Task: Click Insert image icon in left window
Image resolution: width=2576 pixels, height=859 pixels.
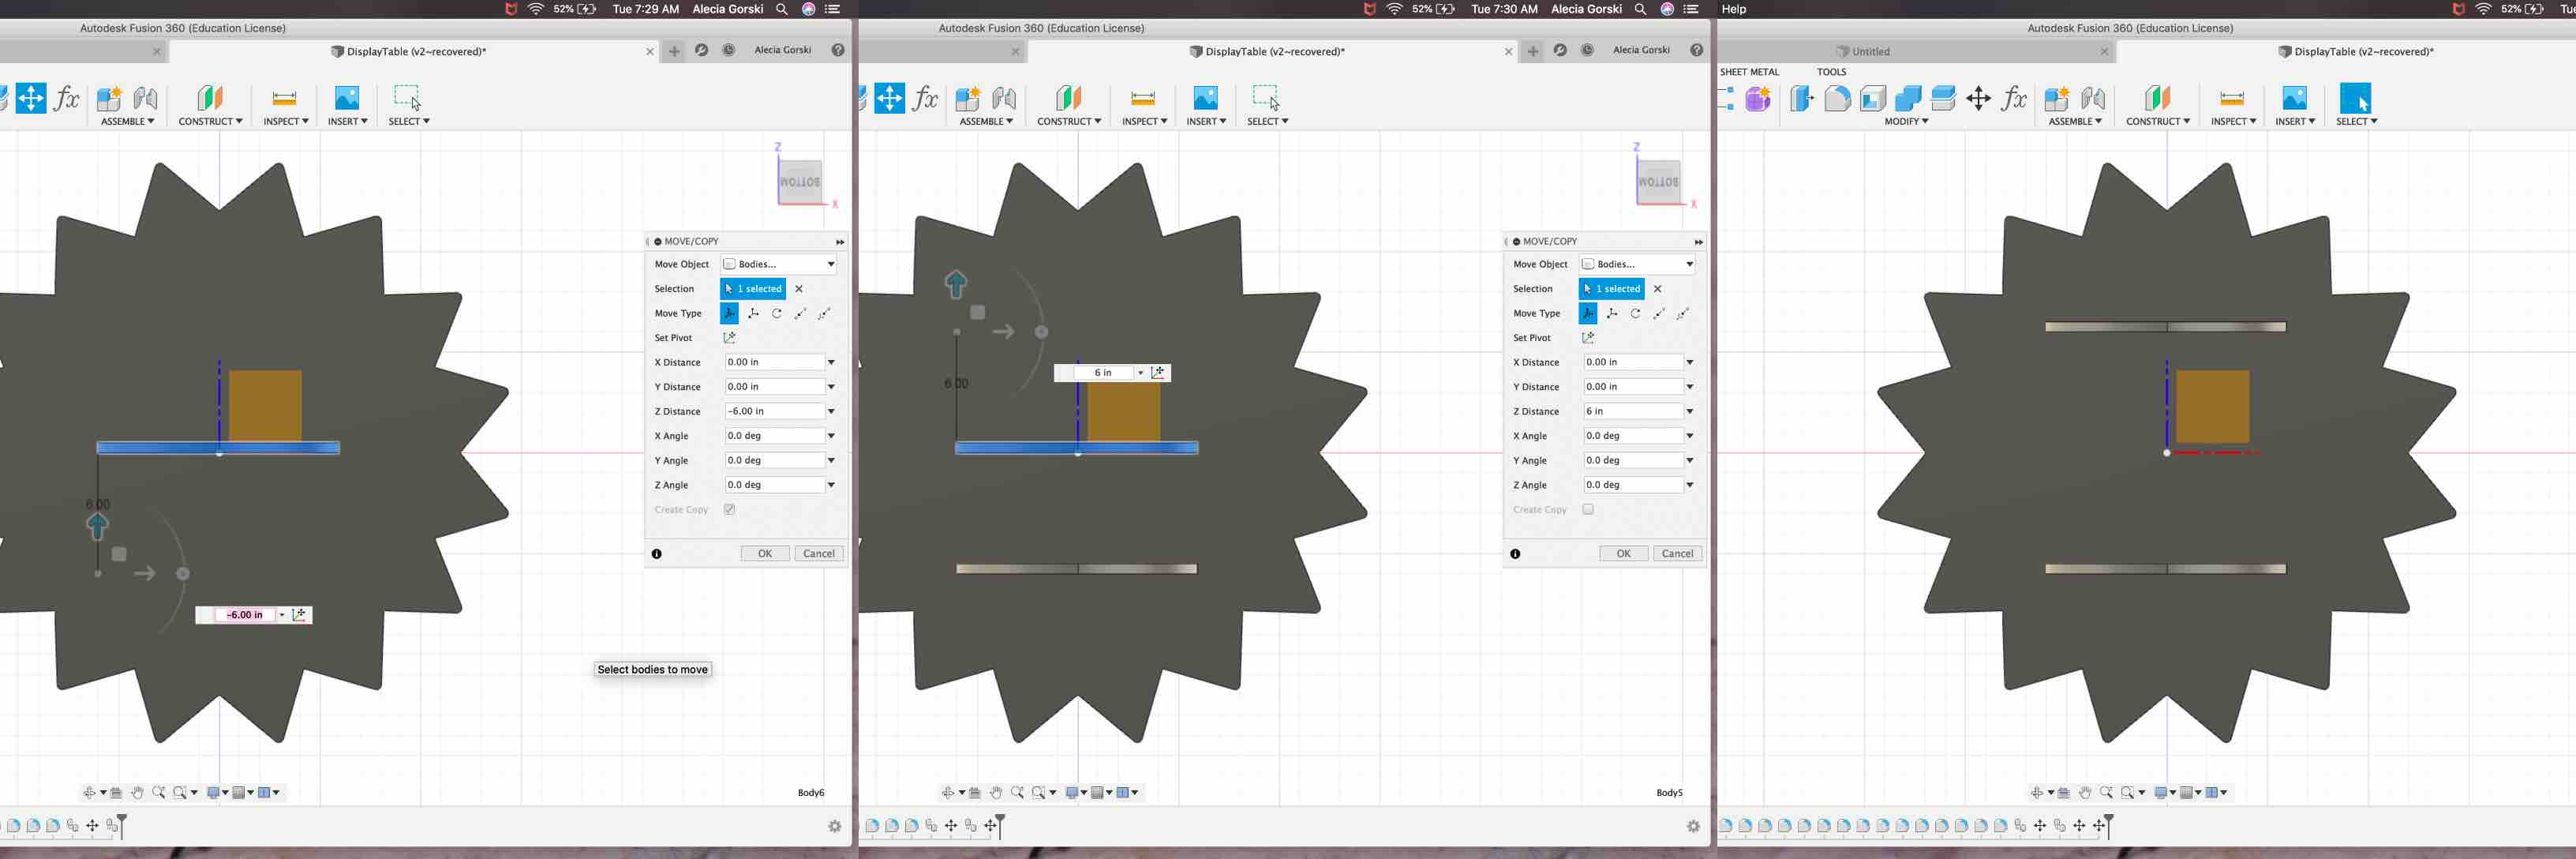Action: point(347,98)
